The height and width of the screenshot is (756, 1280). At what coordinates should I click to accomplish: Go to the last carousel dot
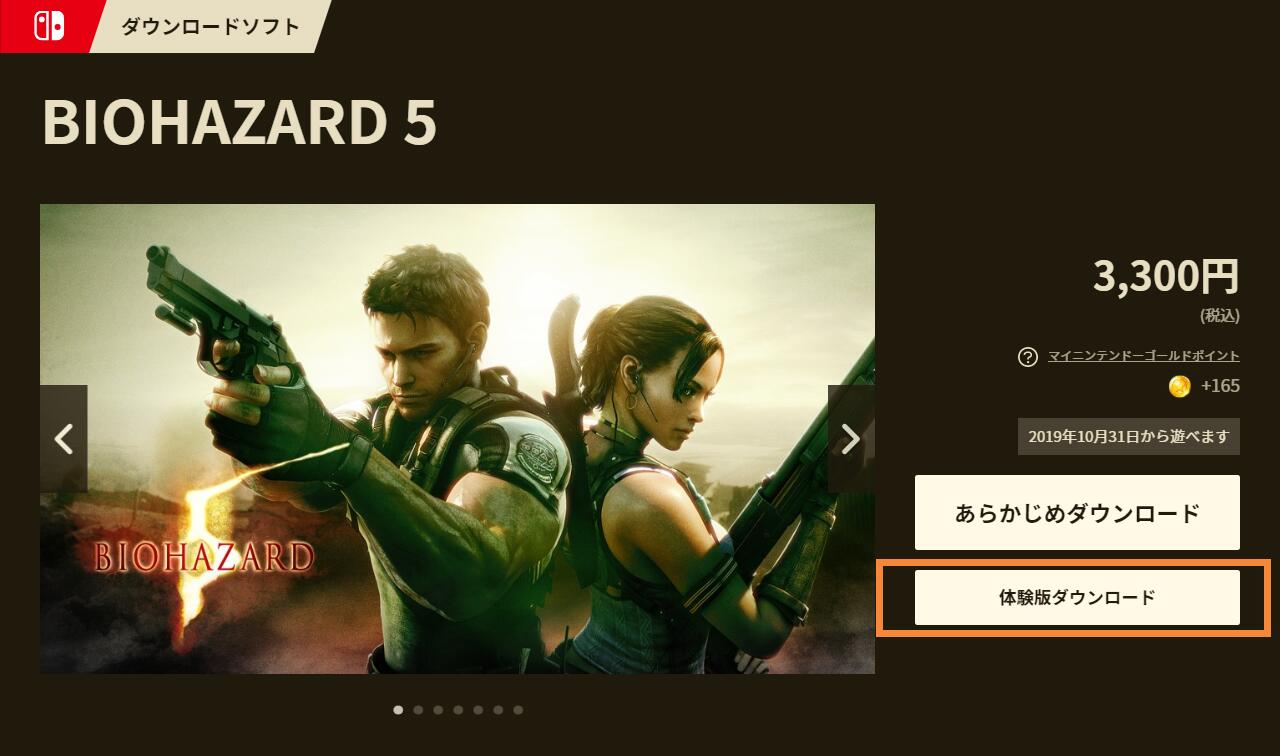(518, 710)
